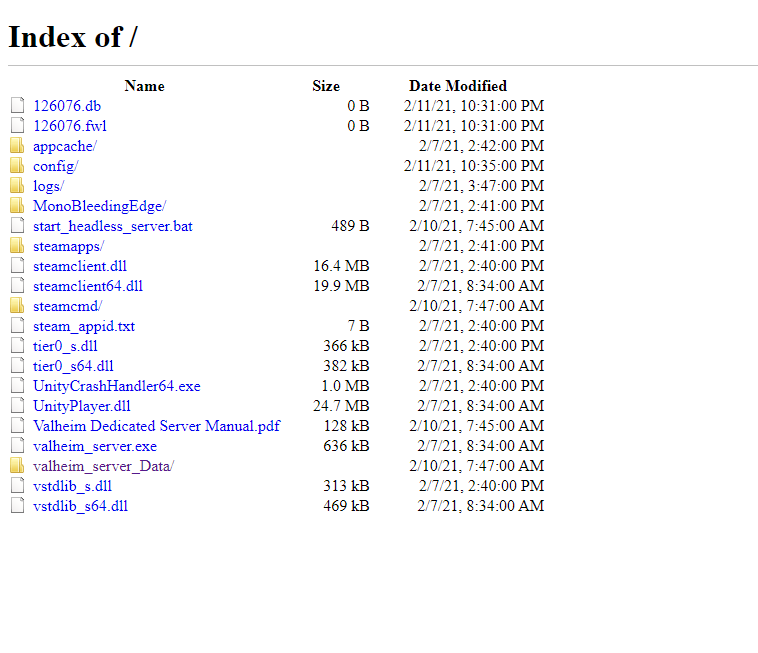Click the 24.7 MB size value
This screenshot has height=653, width=758.
pos(341,406)
